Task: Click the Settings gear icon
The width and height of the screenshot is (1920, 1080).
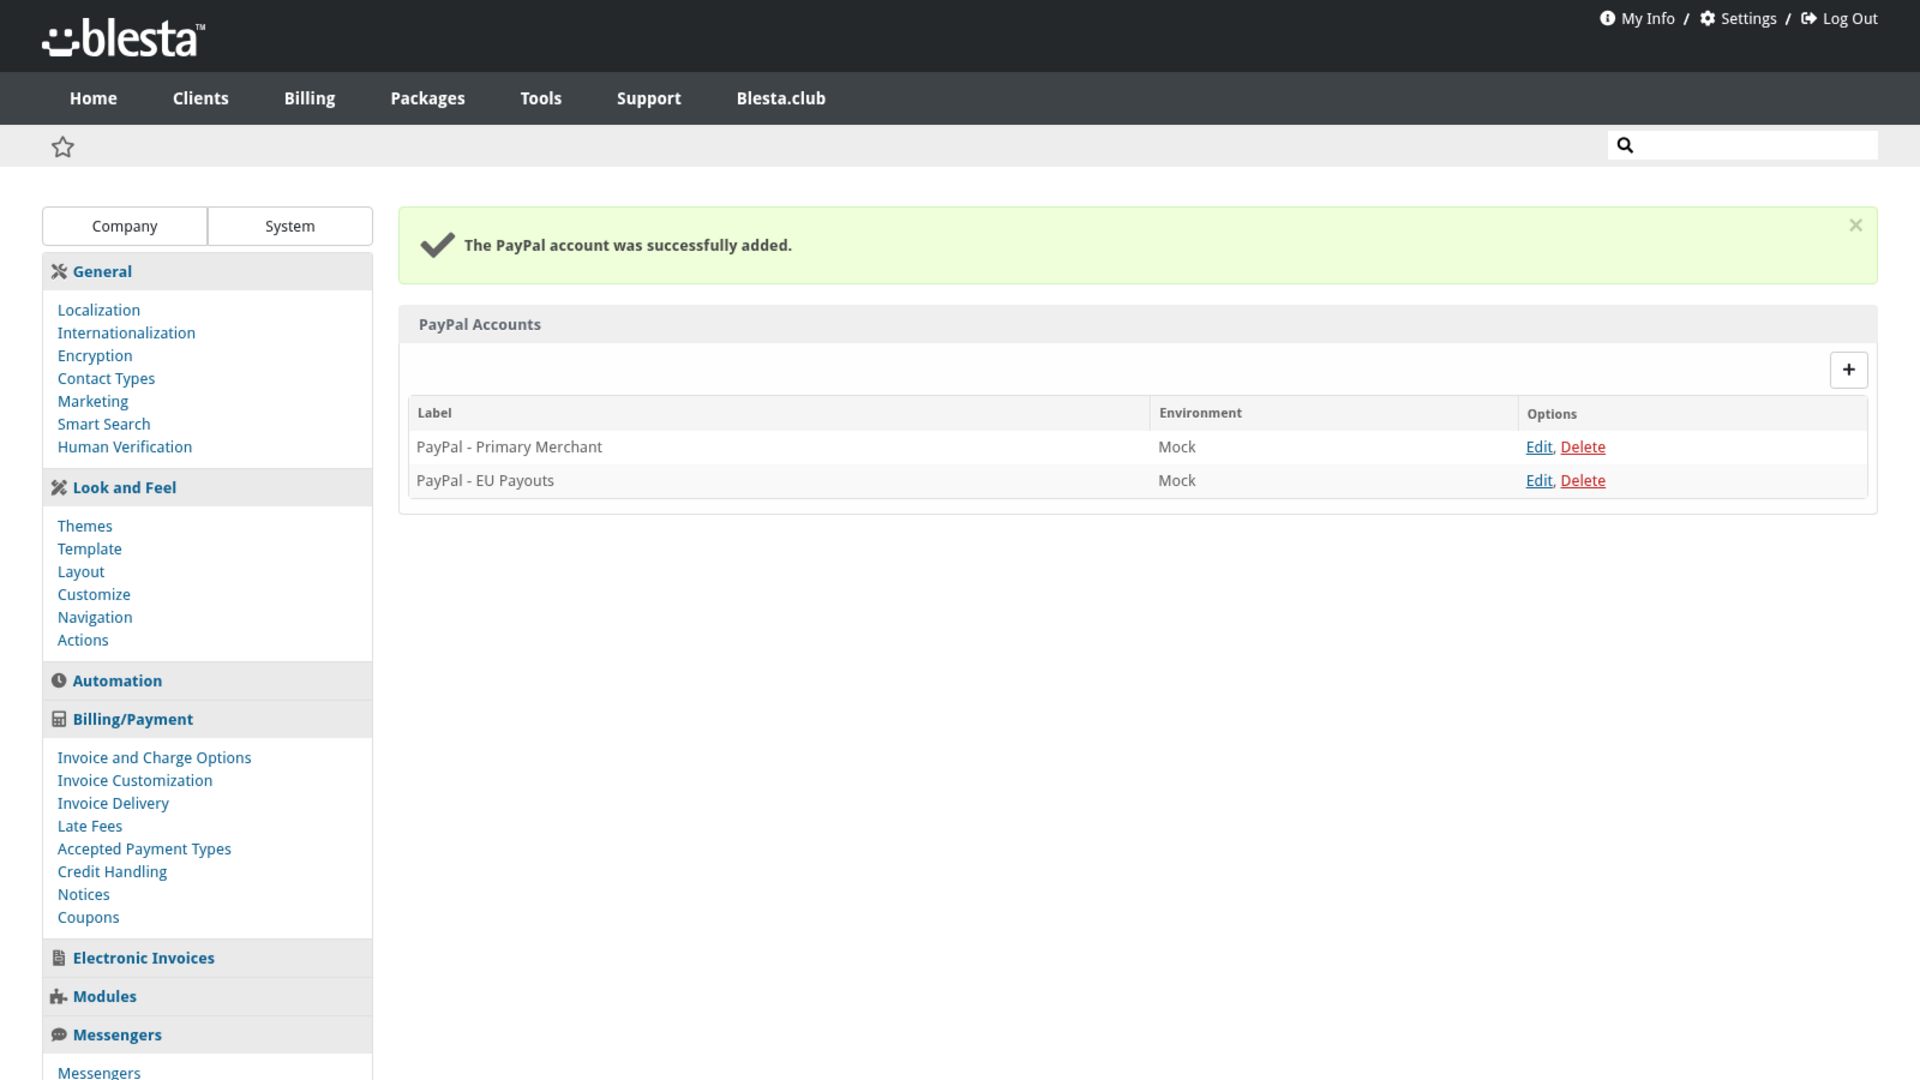Action: point(1708,18)
